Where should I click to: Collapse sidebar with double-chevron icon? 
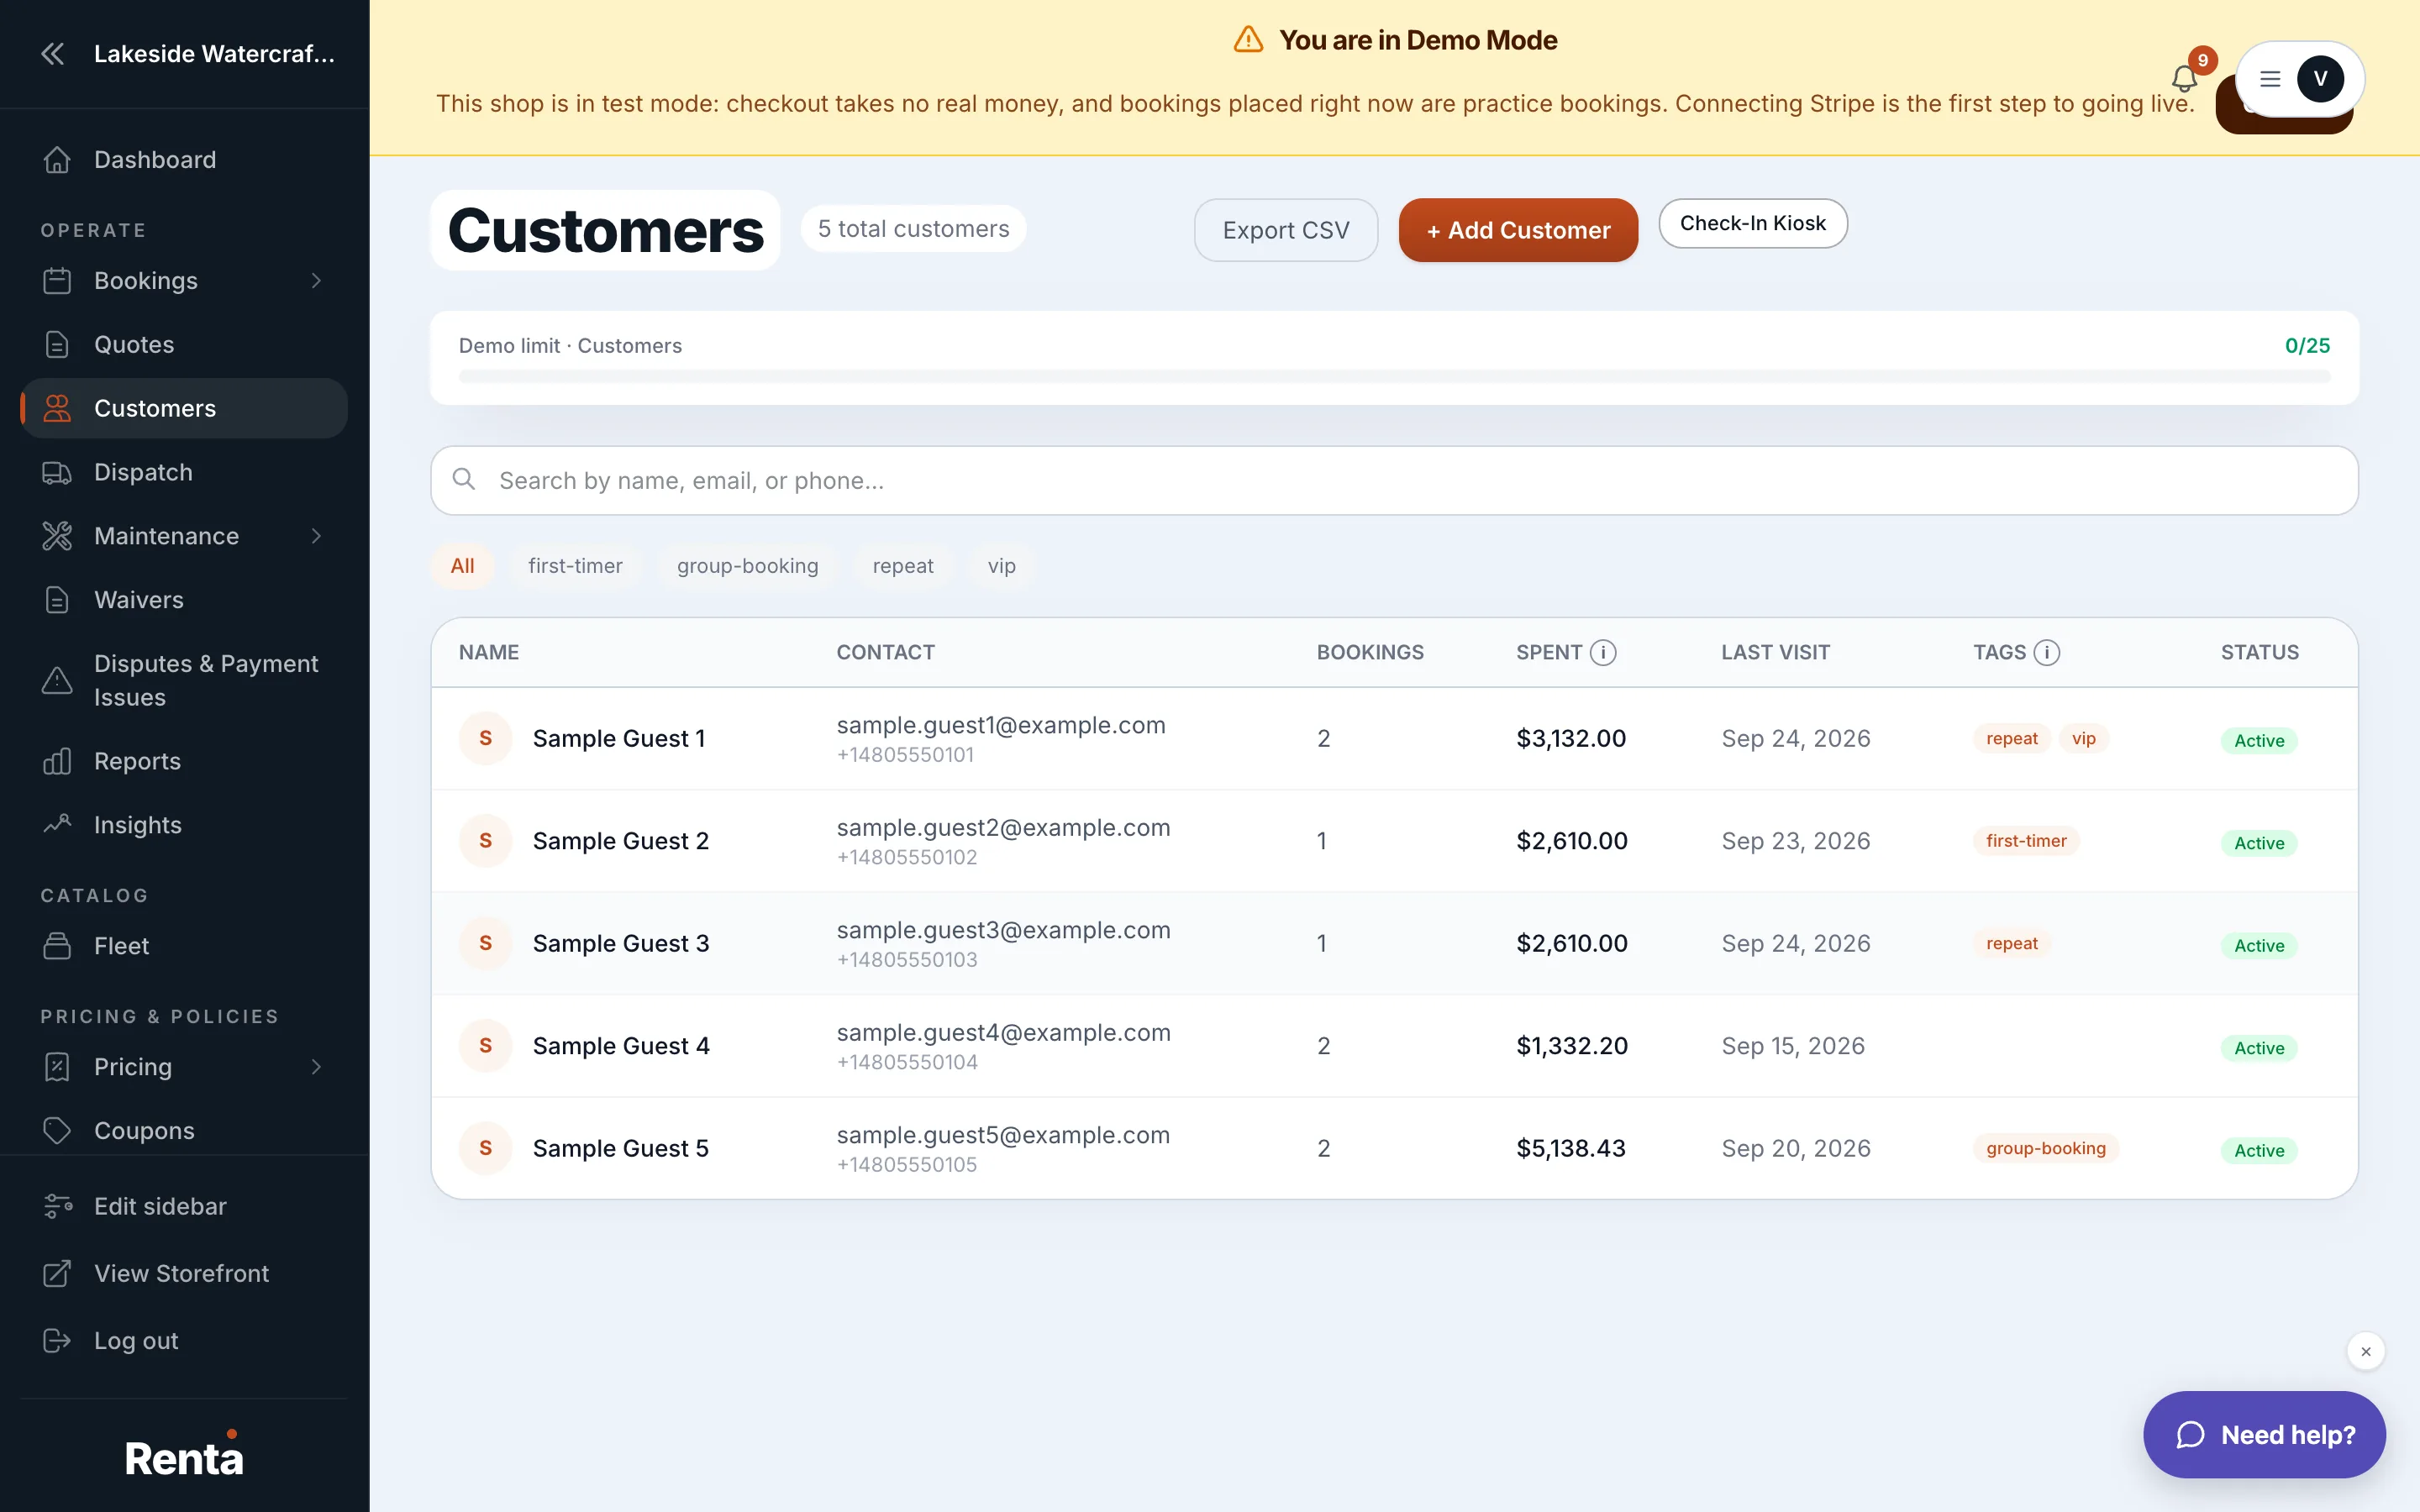(53, 54)
